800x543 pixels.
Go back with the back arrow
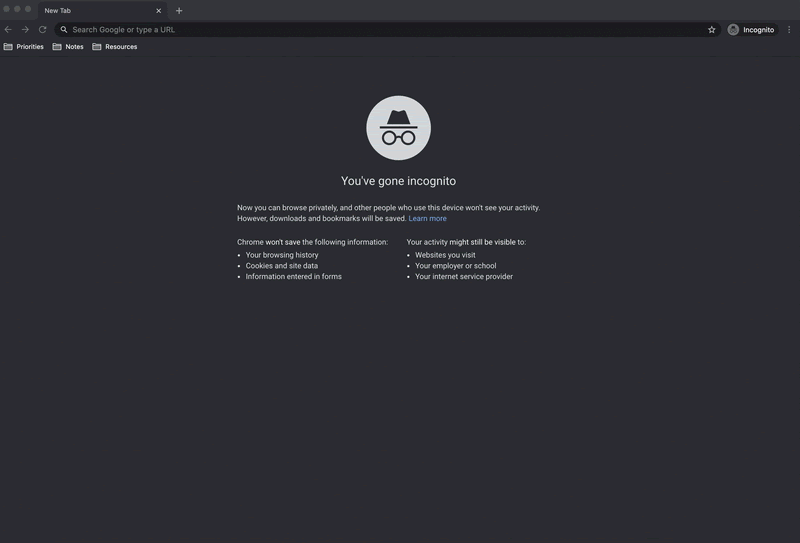(x=8, y=30)
